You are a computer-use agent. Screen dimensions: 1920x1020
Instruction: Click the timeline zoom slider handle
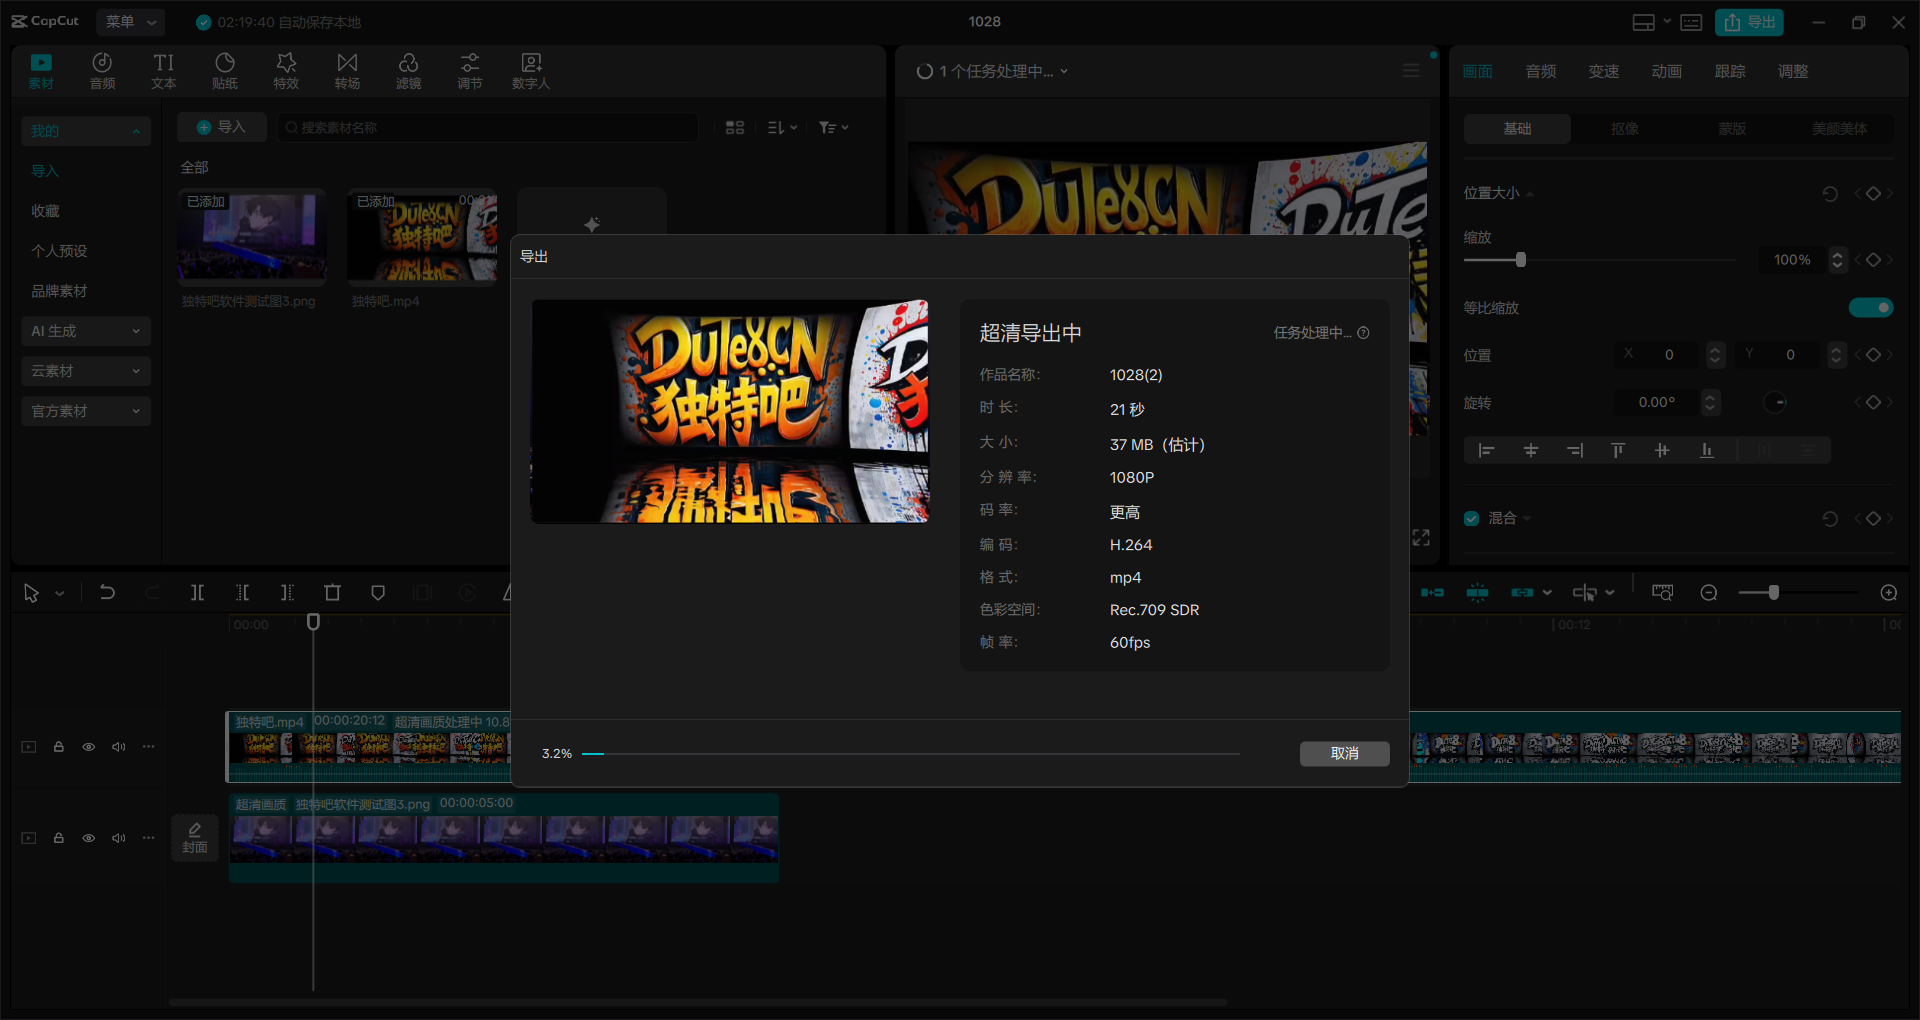(1773, 593)
